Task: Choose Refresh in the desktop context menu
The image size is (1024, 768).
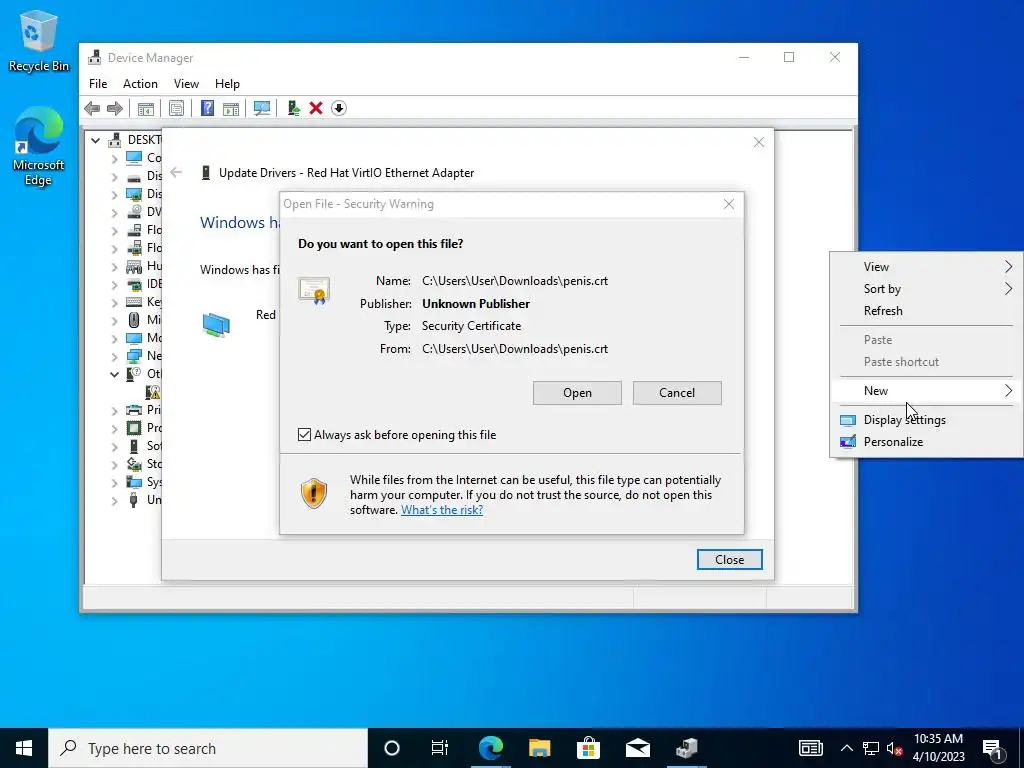Action: coord(927,311)
